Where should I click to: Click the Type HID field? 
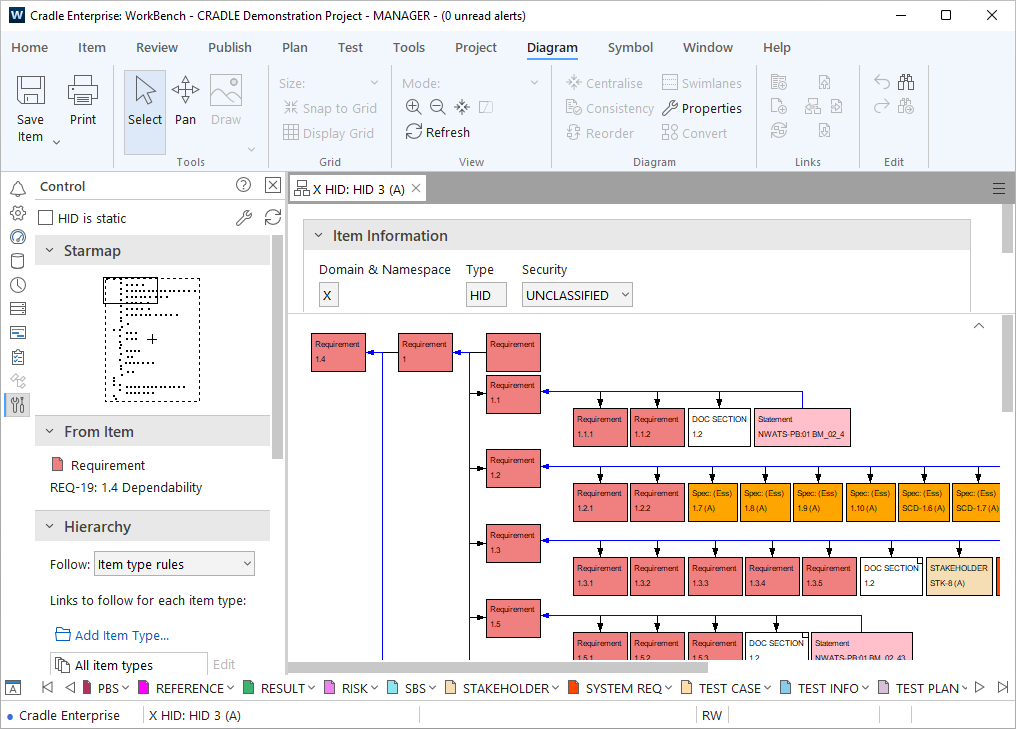[x=486, y=295]
